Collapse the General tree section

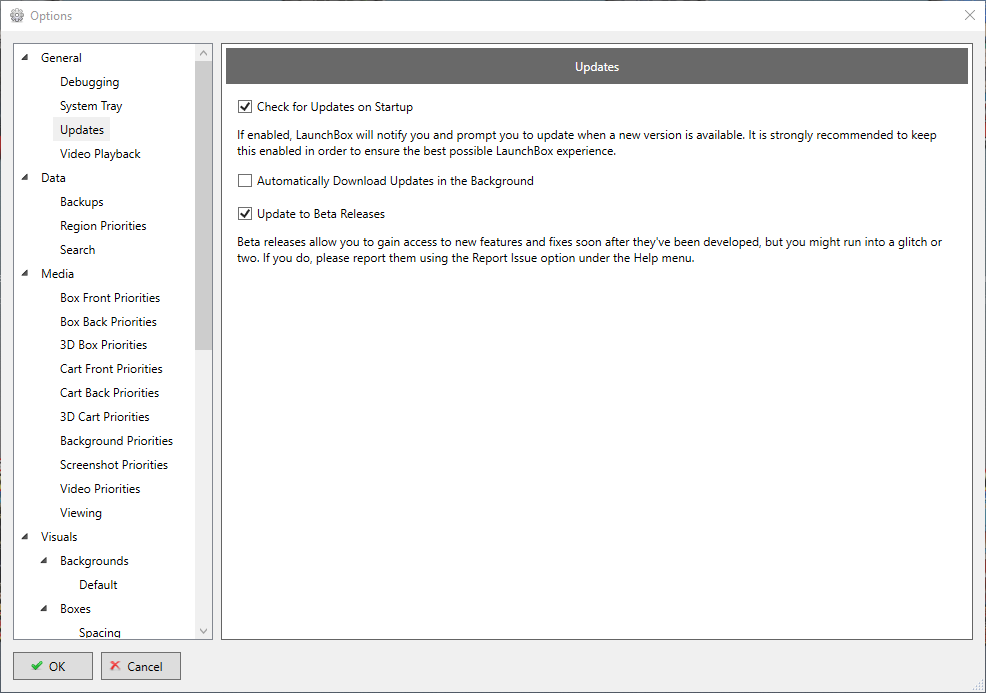coord(25,57)
